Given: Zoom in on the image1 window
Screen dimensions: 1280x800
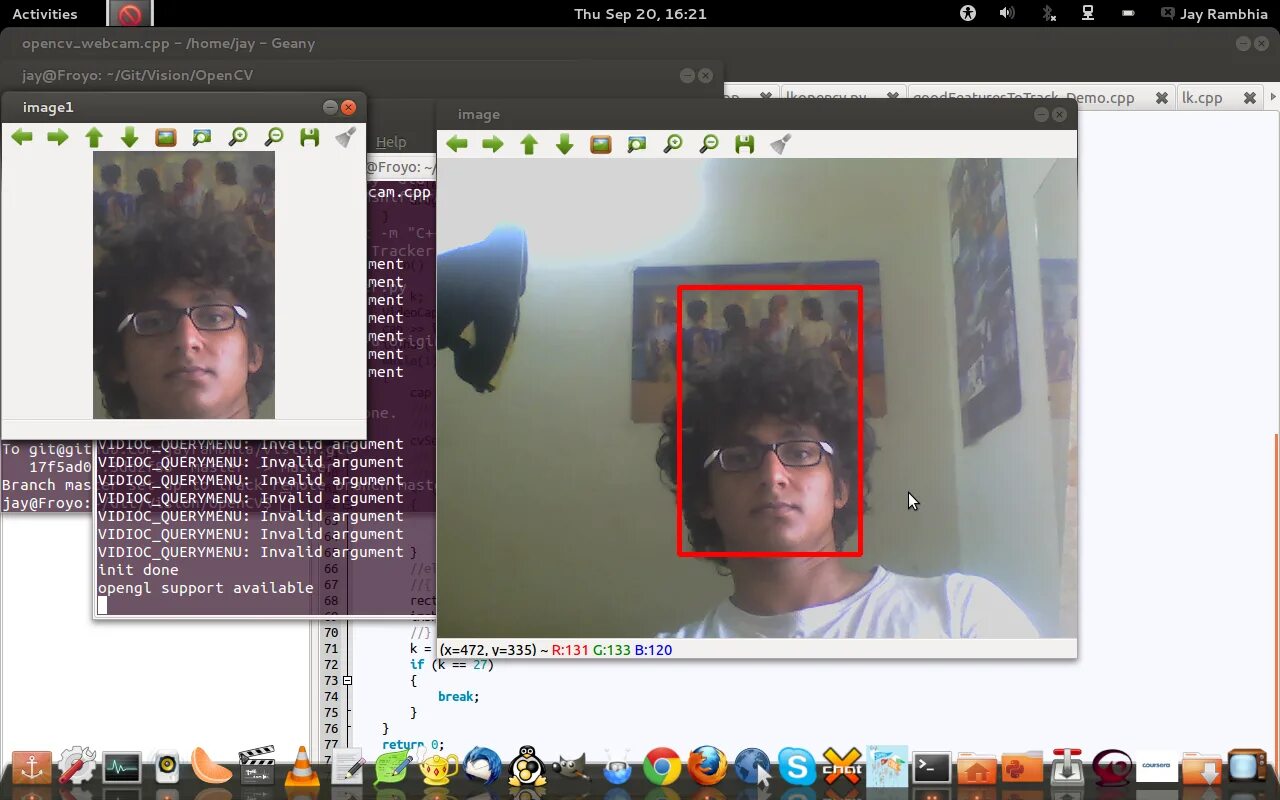Looking at the screenshot, I should 238,137.
